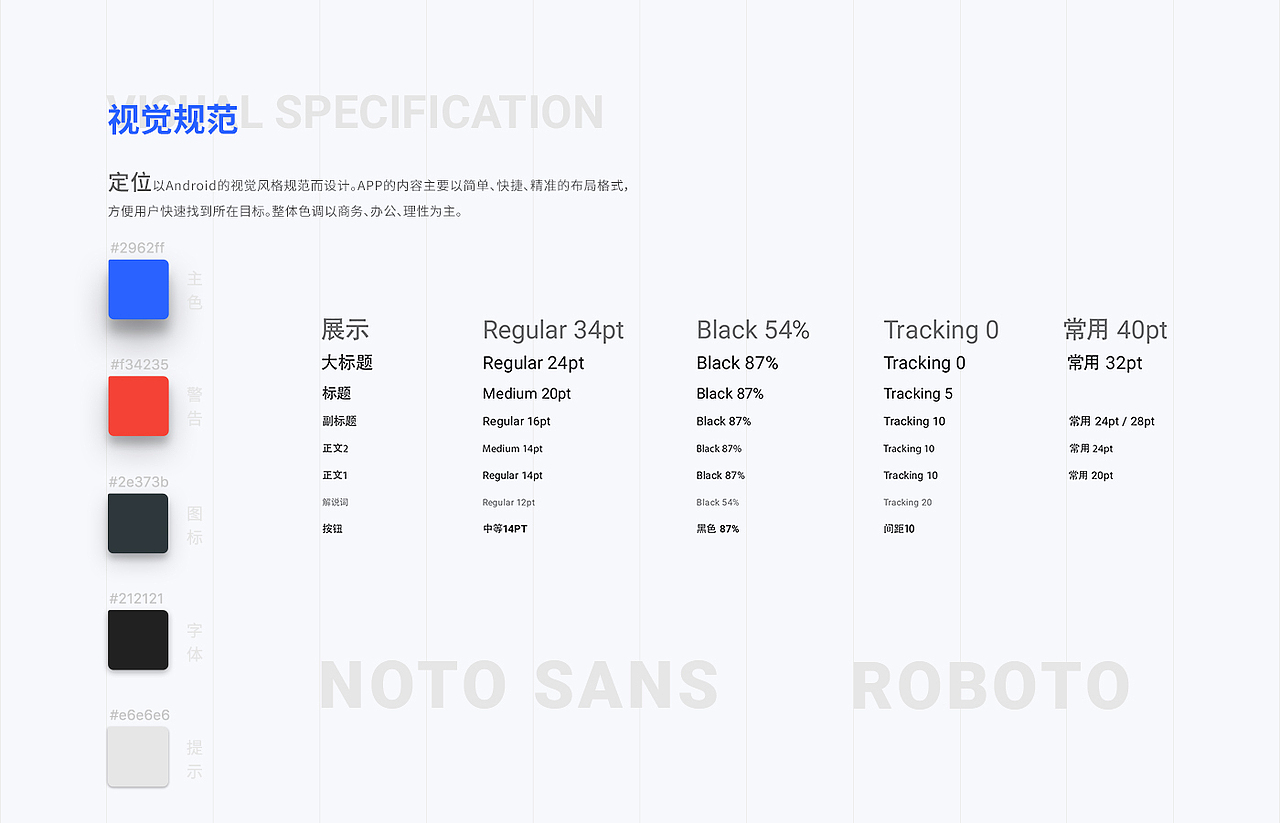Click the blue 视觉规范 heading
Image resolution: width=1280 pixels, height=823 pixels.
(172, 120)
